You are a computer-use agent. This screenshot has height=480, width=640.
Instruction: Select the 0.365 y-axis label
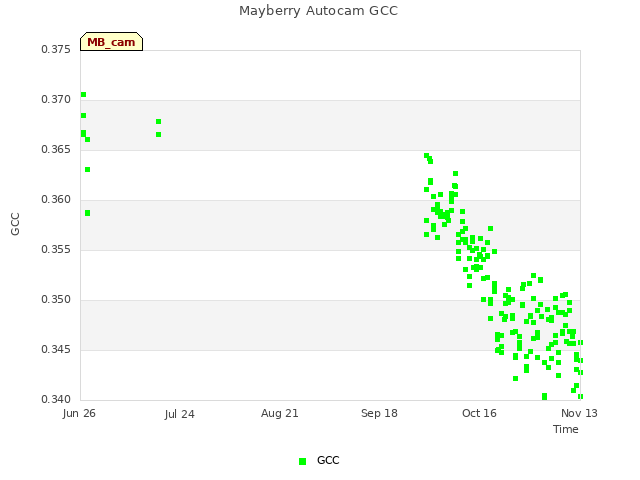(x=56, y=149)
